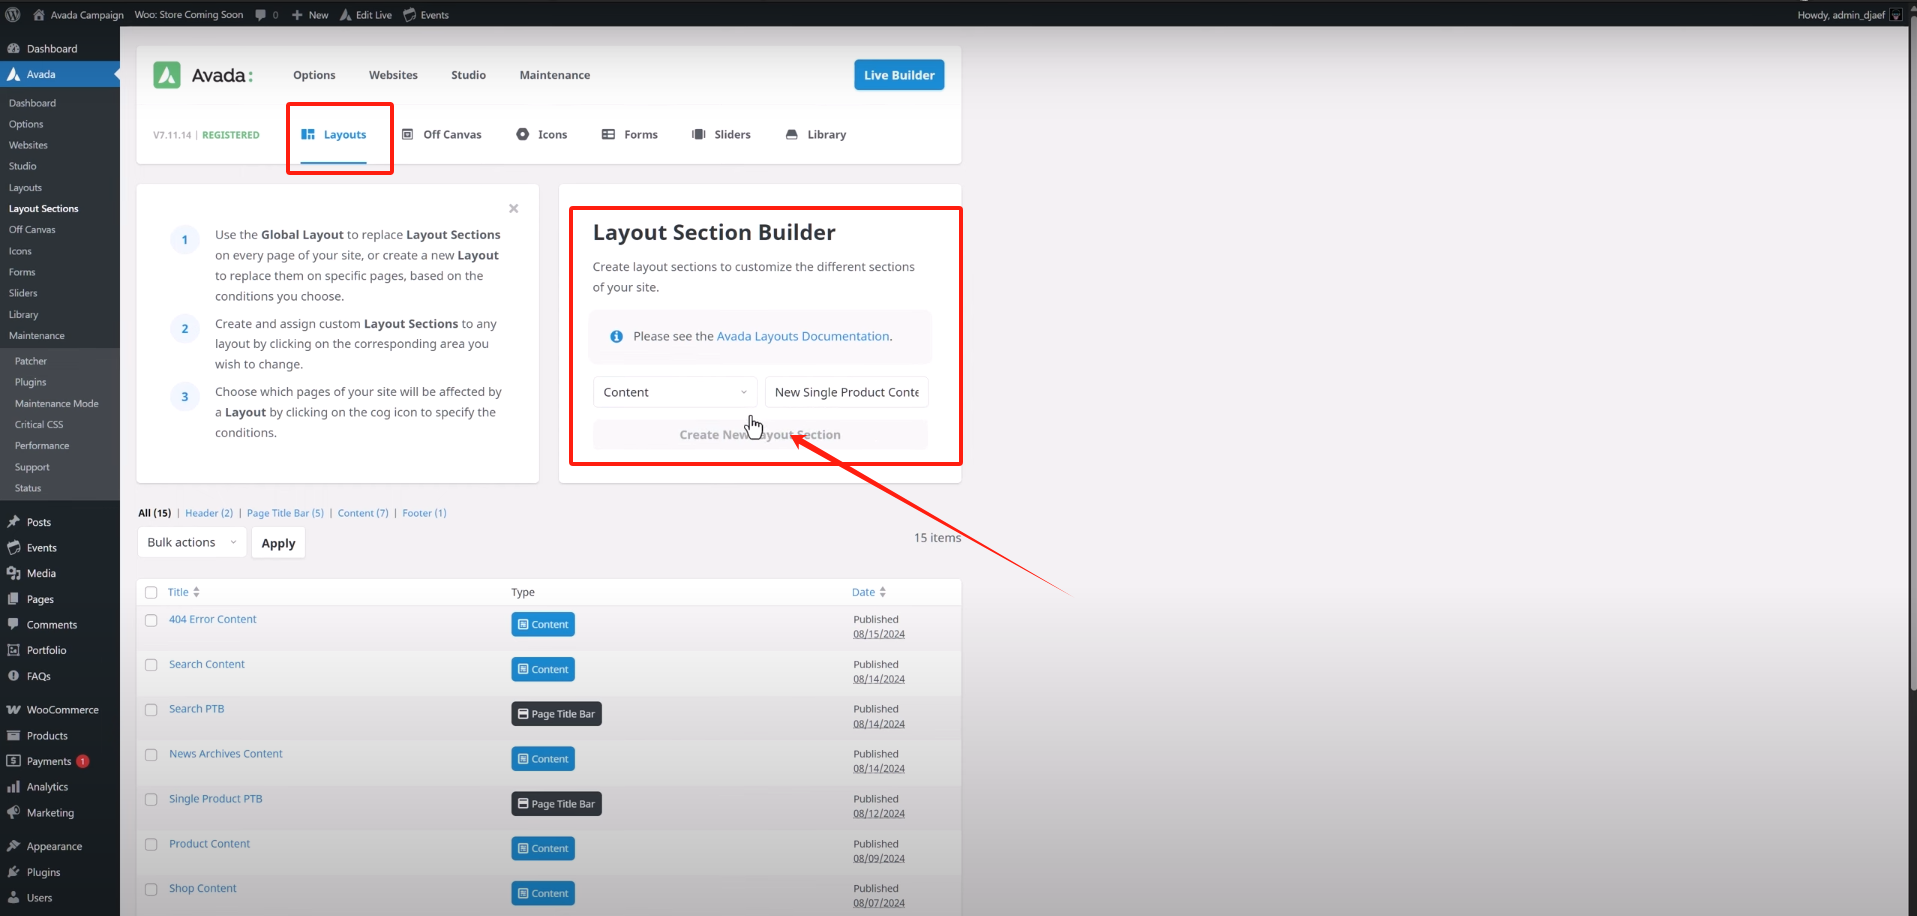Screen dimensions: 1917x916
Task: Click the layout section name input field
Action: pyautogui.click(x=846, y=392)
